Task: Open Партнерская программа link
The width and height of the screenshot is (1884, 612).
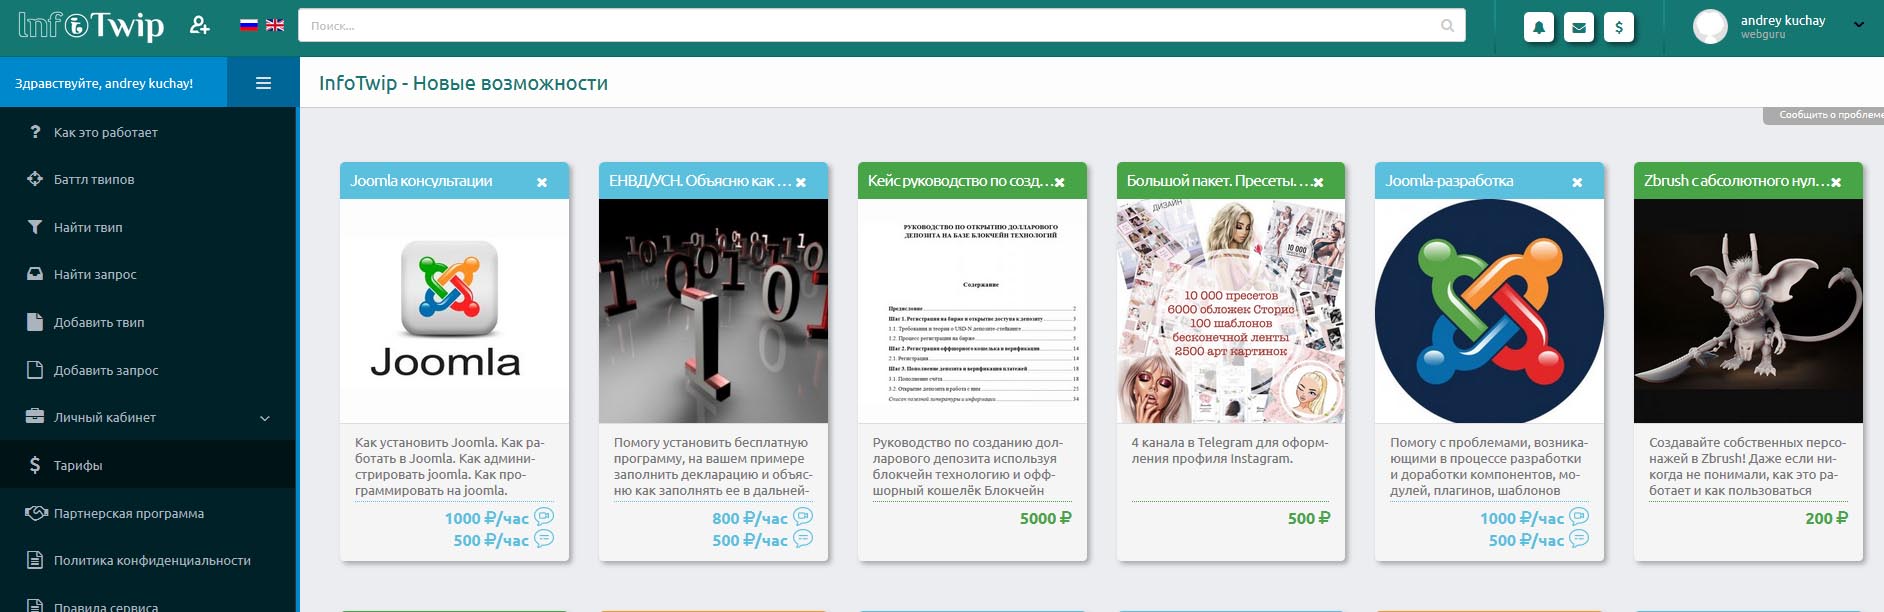Action: 128,513
